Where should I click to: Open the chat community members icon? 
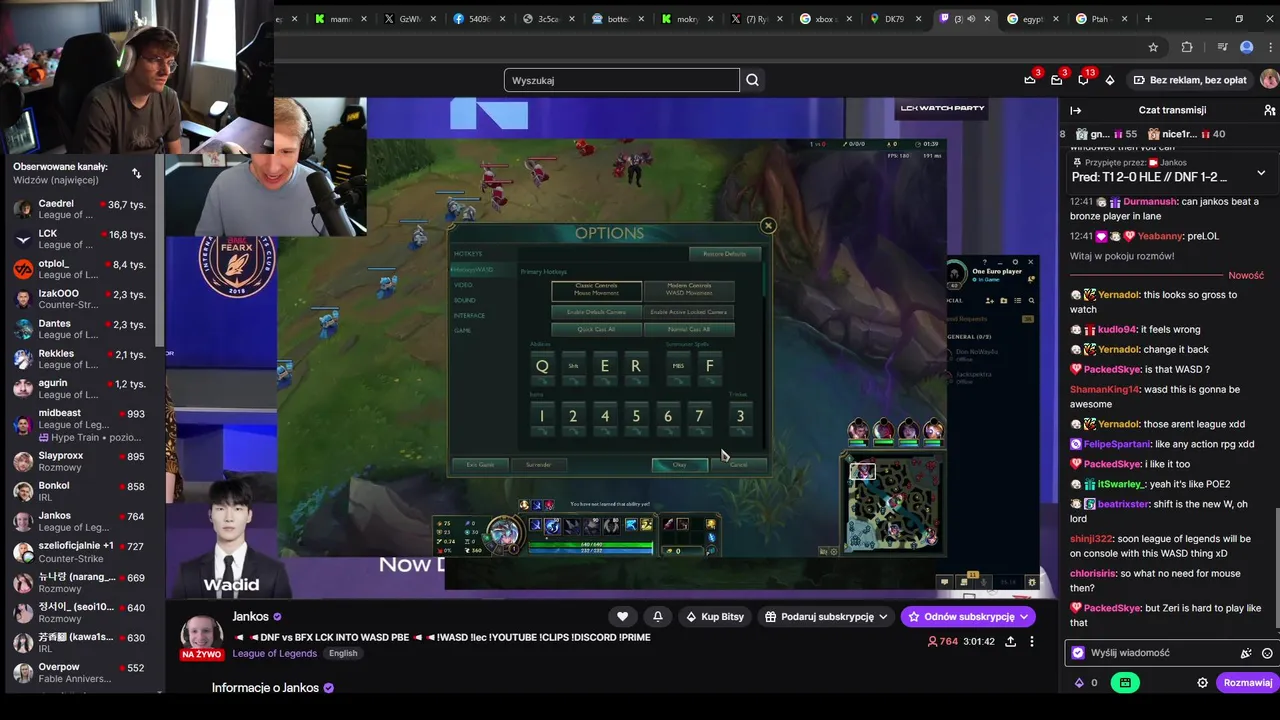[x=1269, y=110]
